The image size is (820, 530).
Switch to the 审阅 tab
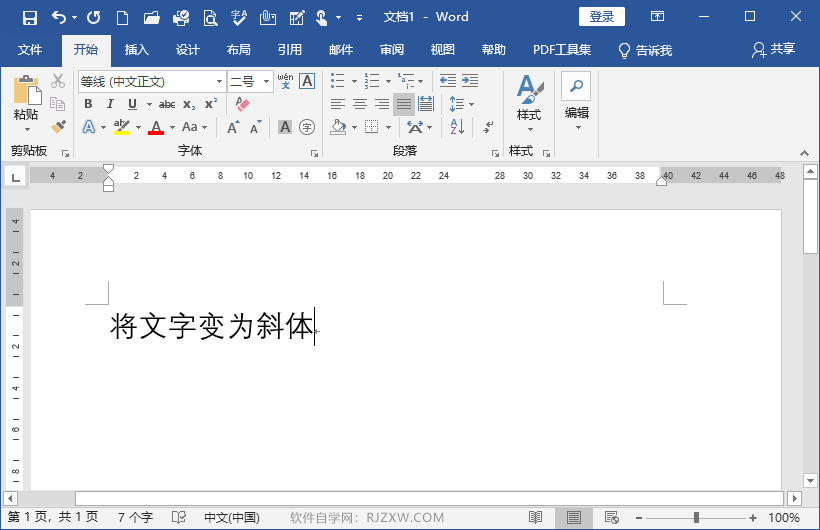click(392, 50)
